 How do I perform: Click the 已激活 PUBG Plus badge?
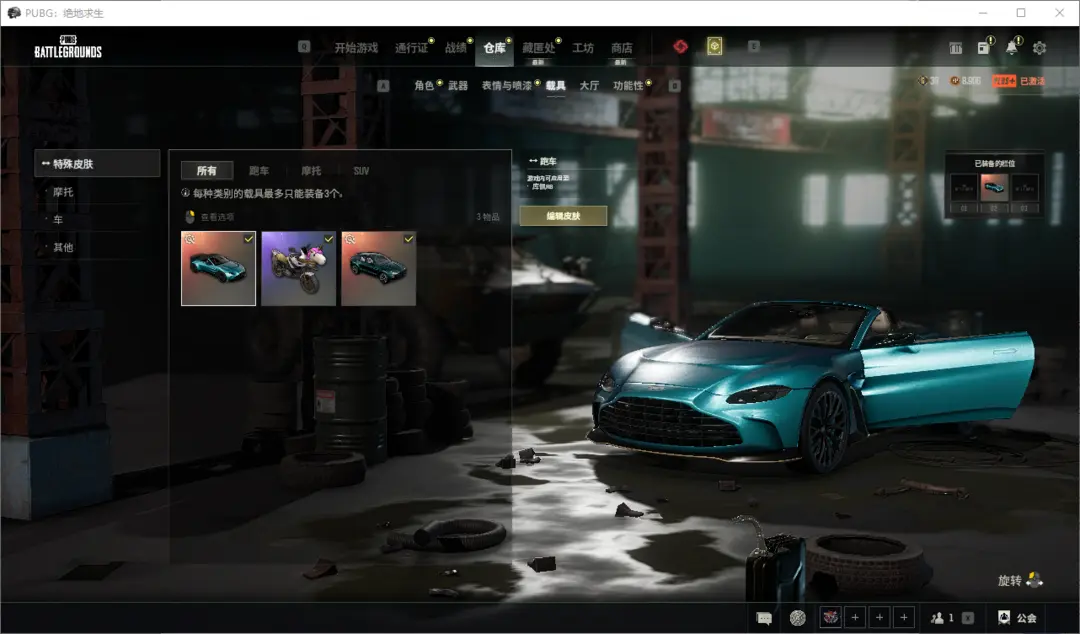[x=1018, y=81]
